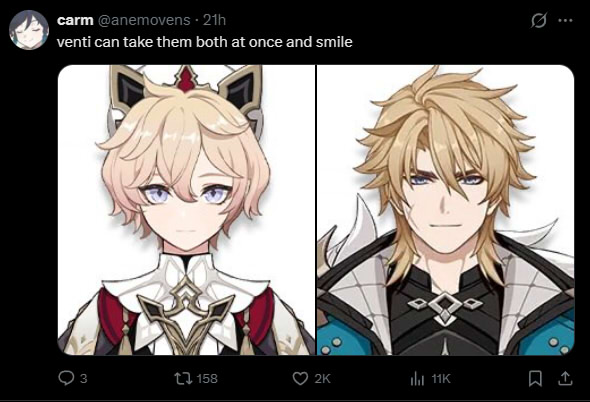Open the three-dot more options menu

(x=565, y=21)
